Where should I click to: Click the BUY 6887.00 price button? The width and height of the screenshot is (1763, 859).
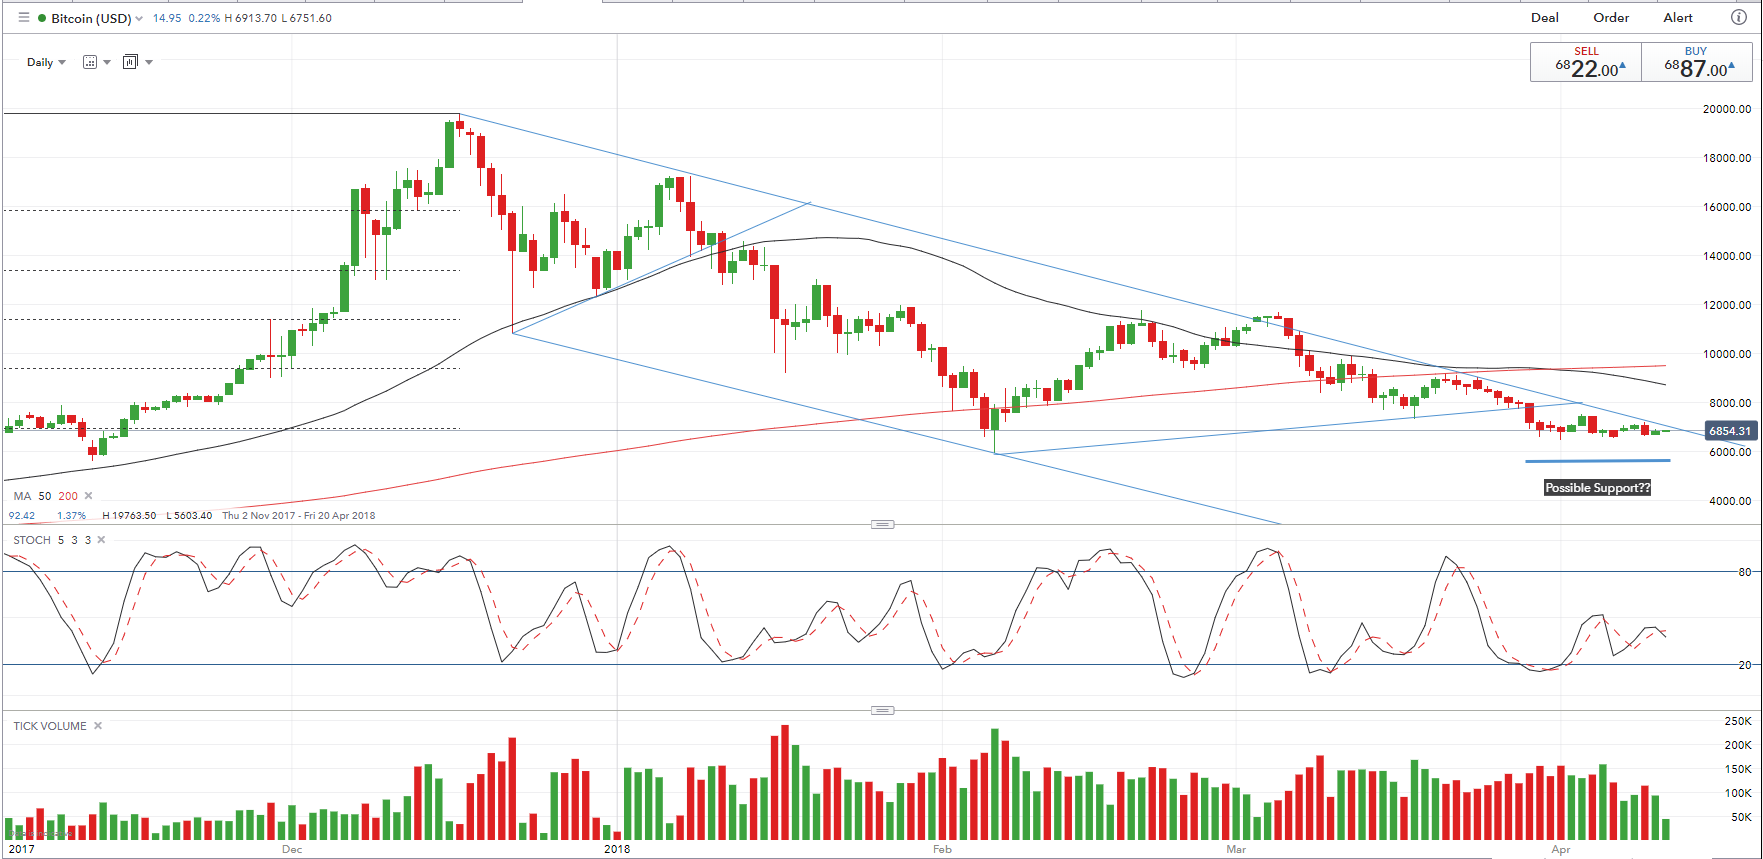click(x=1697, y=62)
